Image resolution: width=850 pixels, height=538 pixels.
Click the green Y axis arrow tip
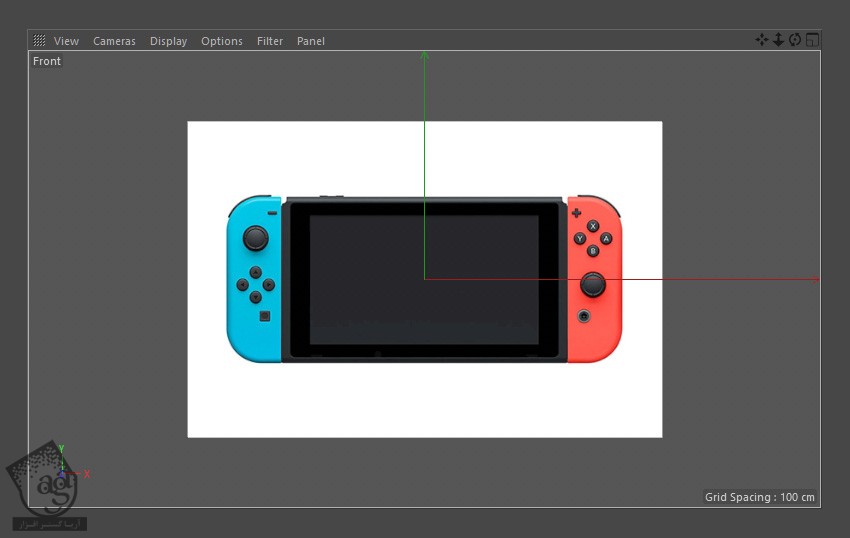(x=424, y=55)
